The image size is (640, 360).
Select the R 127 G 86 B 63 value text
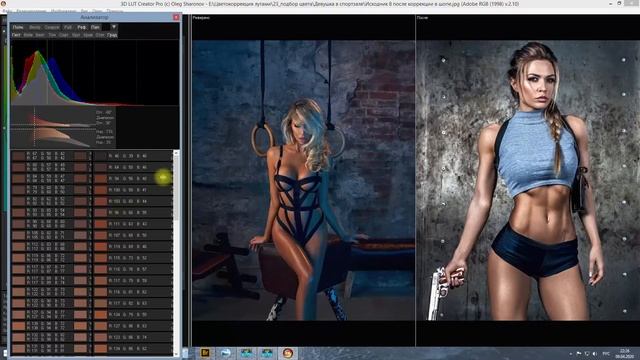pyautogui.click(x=128, y=326)
